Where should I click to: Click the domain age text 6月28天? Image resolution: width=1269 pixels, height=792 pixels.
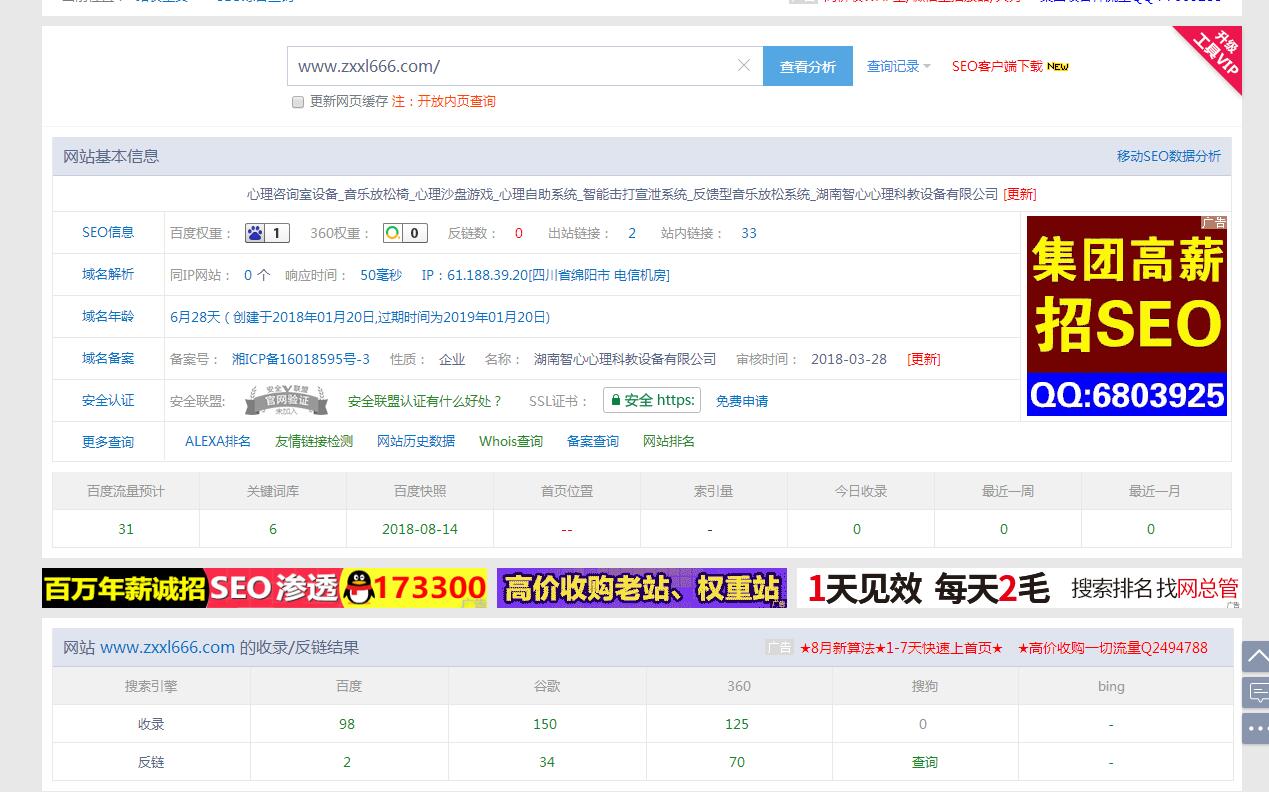195,317
